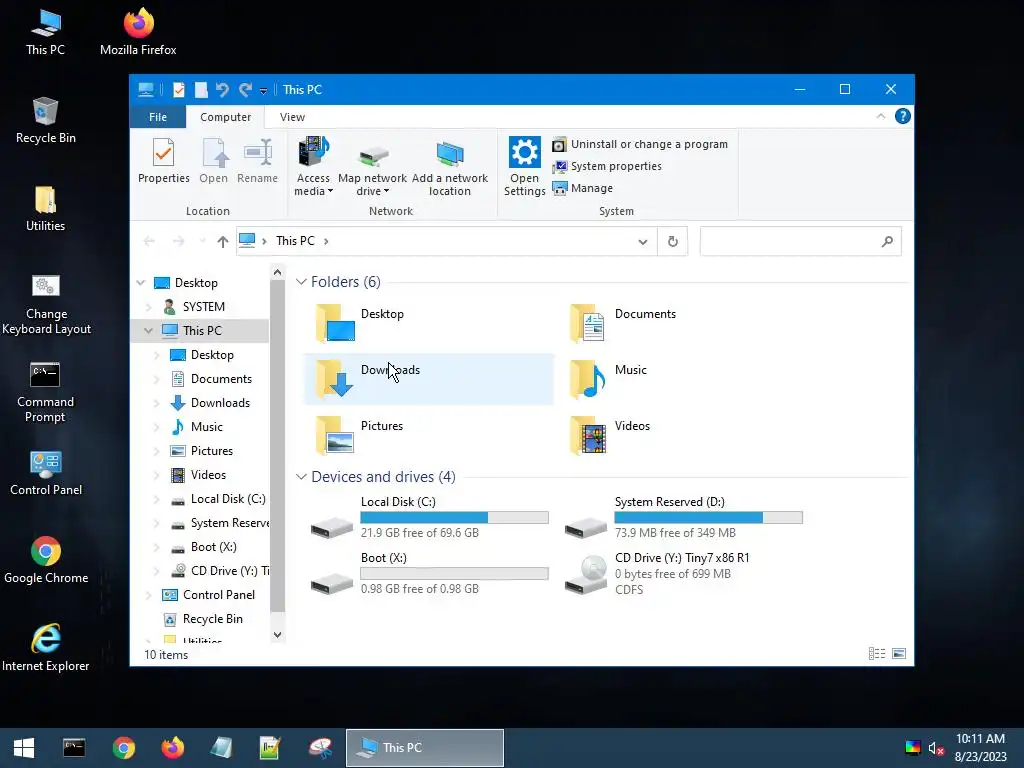Select the Boot (X:) drive
The image size is (1024, 768).
(x=428, y=575)
